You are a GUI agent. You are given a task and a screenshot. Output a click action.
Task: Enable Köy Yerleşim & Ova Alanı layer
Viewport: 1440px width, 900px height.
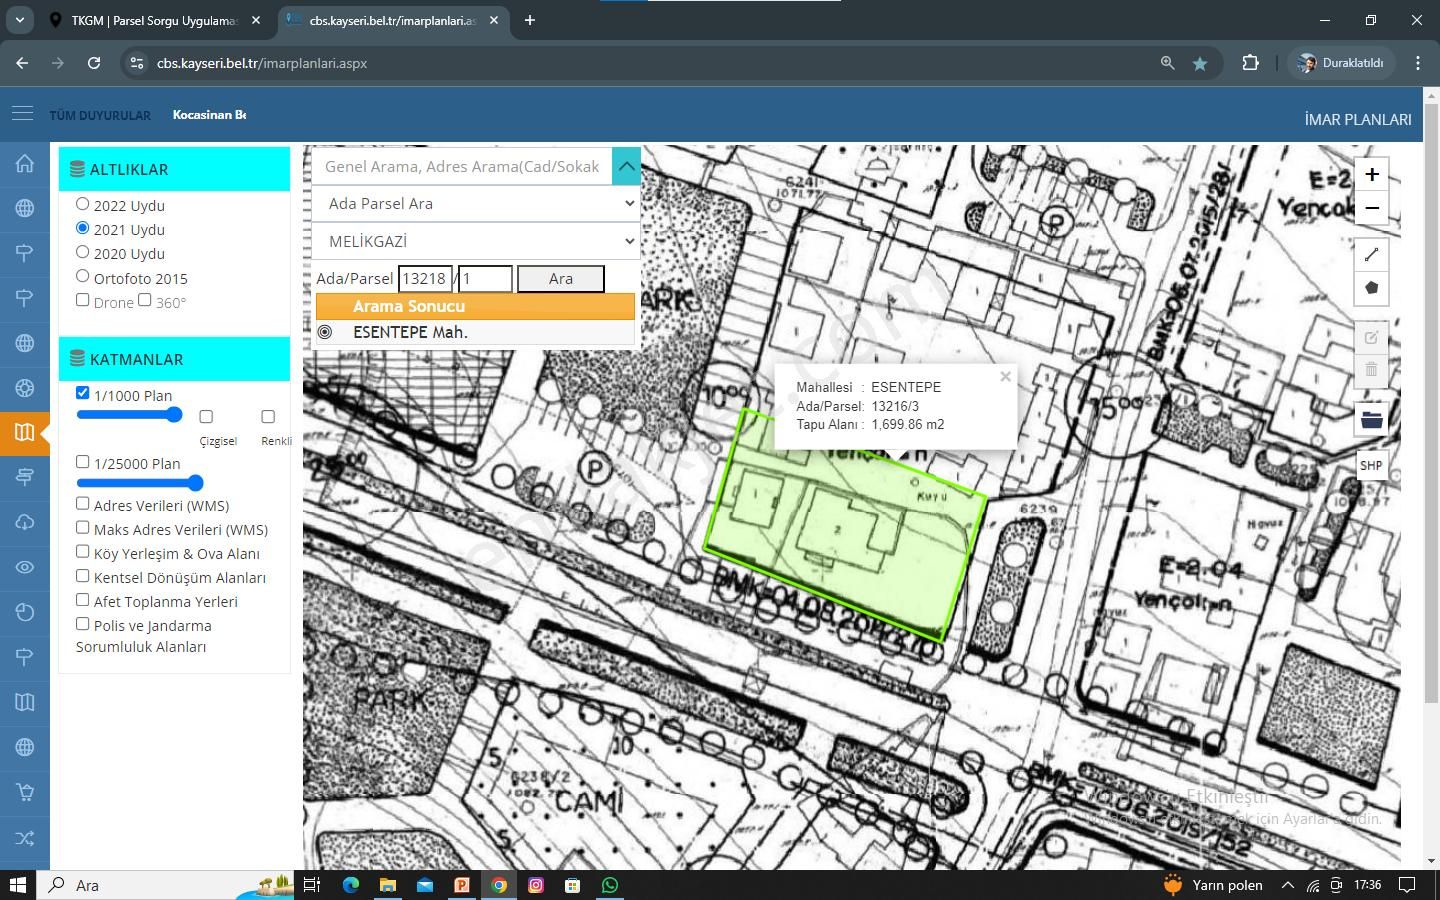click(83, 552)
